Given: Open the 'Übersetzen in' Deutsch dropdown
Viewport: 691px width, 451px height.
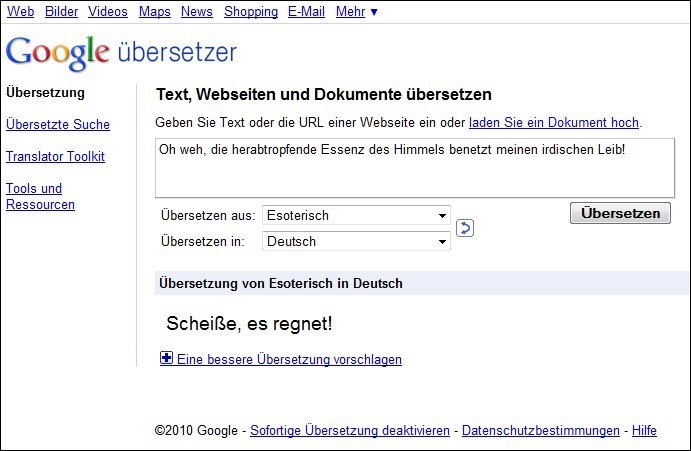Looking at the screenshot, I should [x=355, y=241].
